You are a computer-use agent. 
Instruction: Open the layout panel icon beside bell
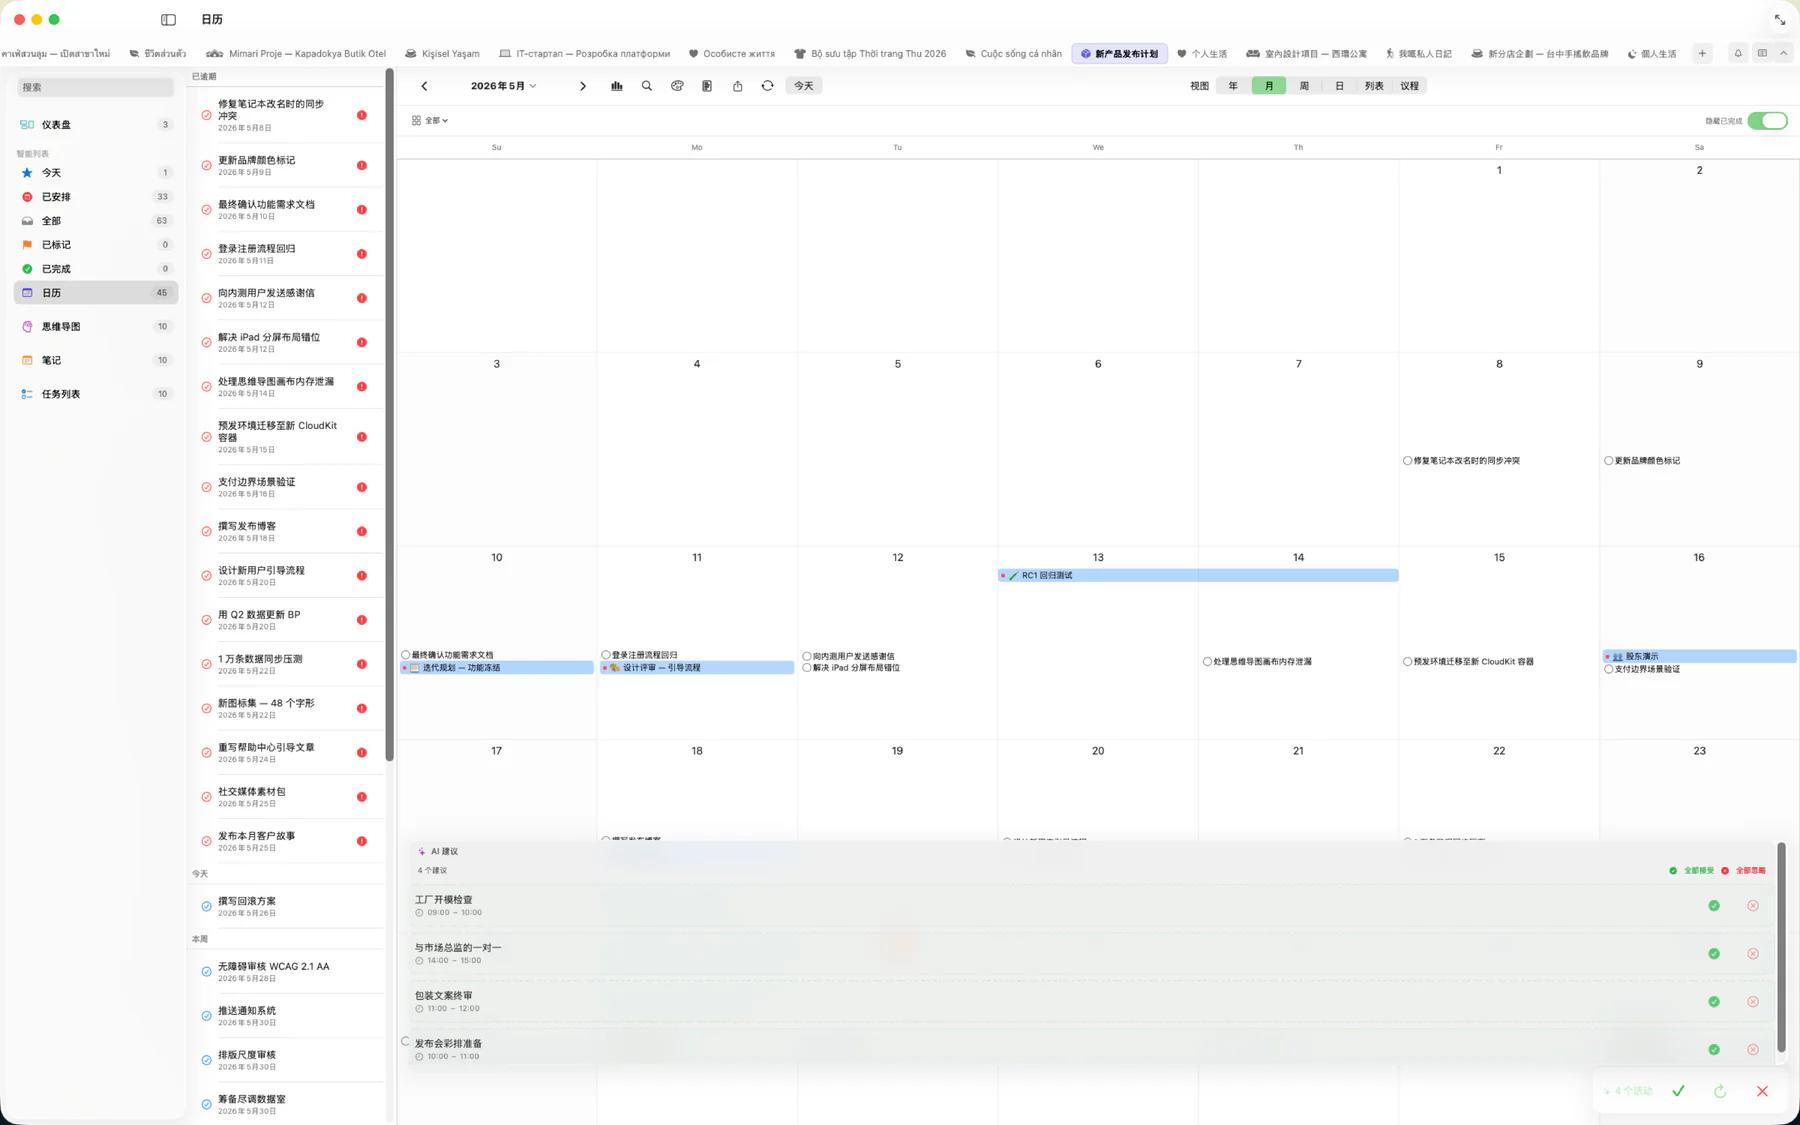1762,53
